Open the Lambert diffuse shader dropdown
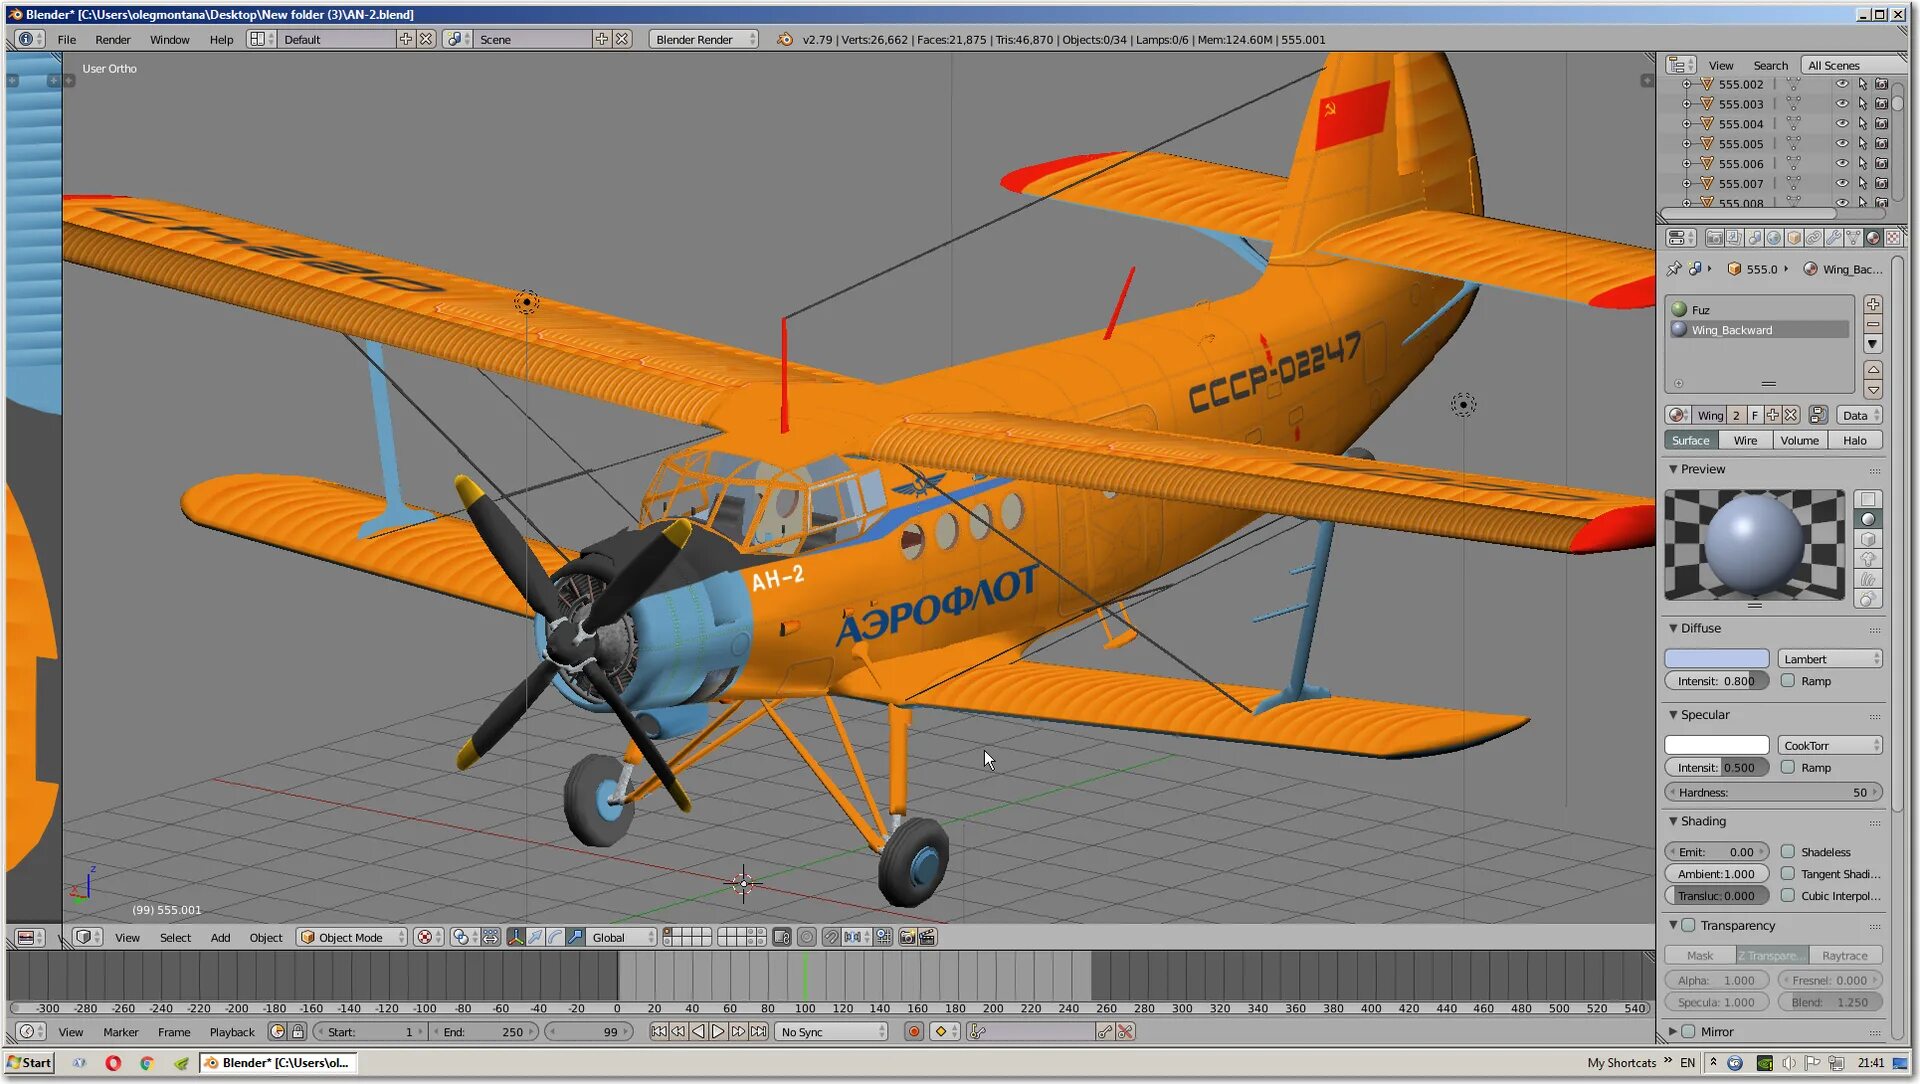This screenshot has width=1920, height=1084. (x=1829, y=659)
